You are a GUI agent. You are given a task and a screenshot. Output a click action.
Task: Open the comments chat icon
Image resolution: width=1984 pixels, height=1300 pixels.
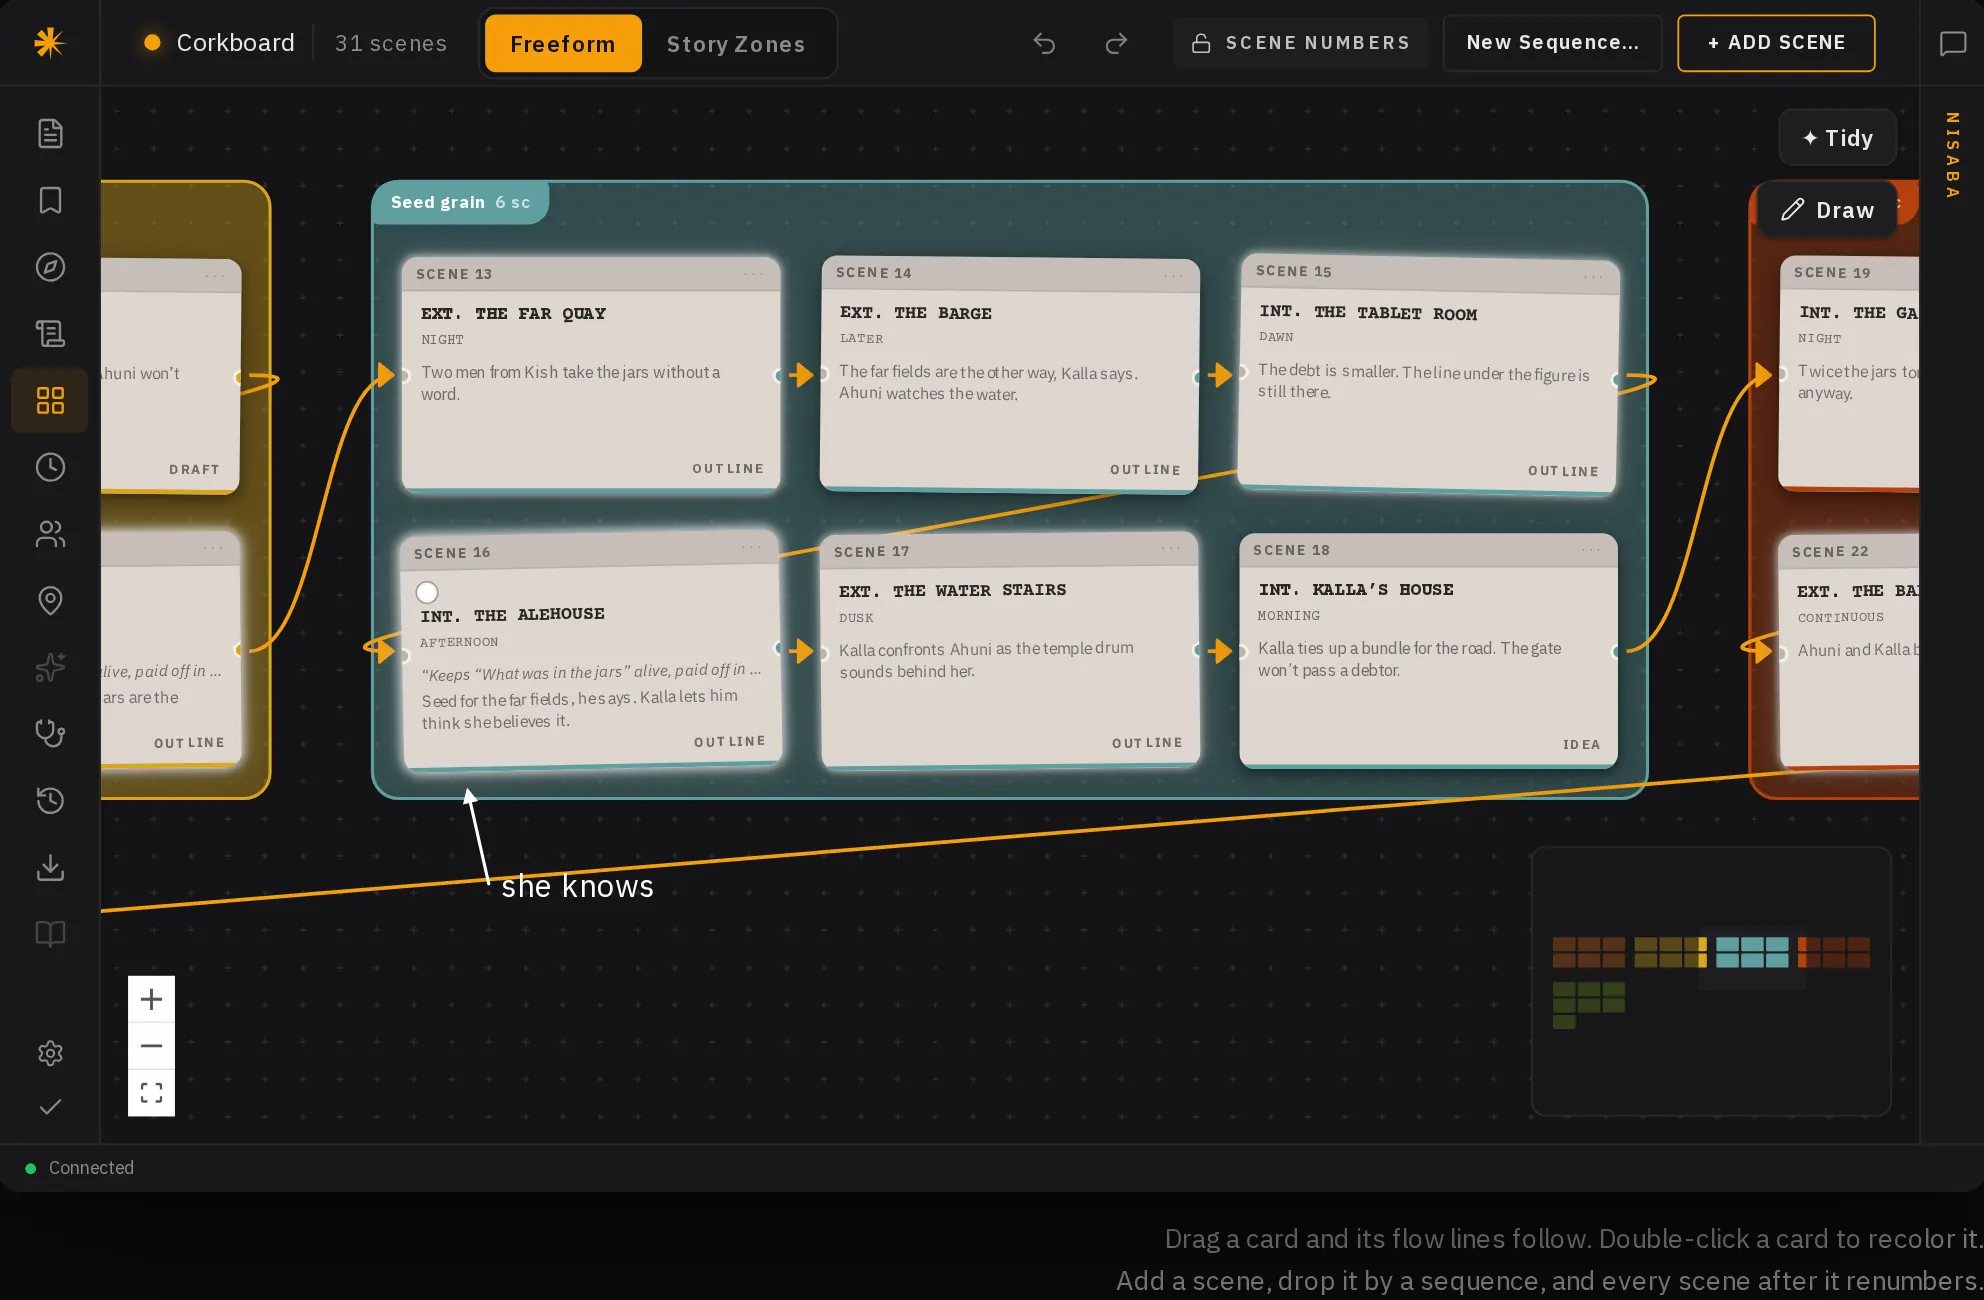tap(1952, 43)
